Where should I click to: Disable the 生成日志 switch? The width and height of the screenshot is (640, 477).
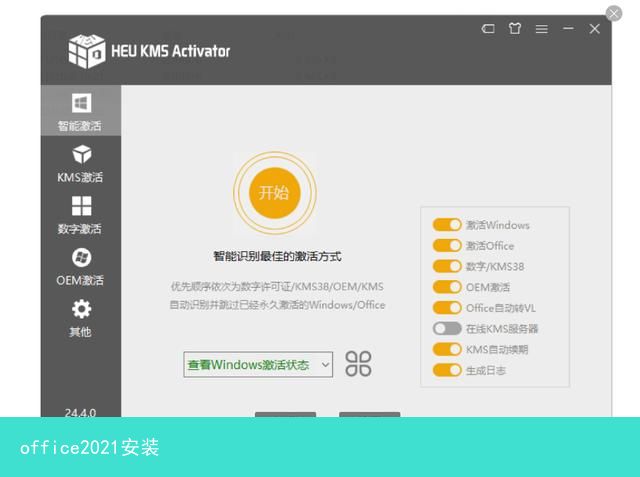click(x=447, y=370)
